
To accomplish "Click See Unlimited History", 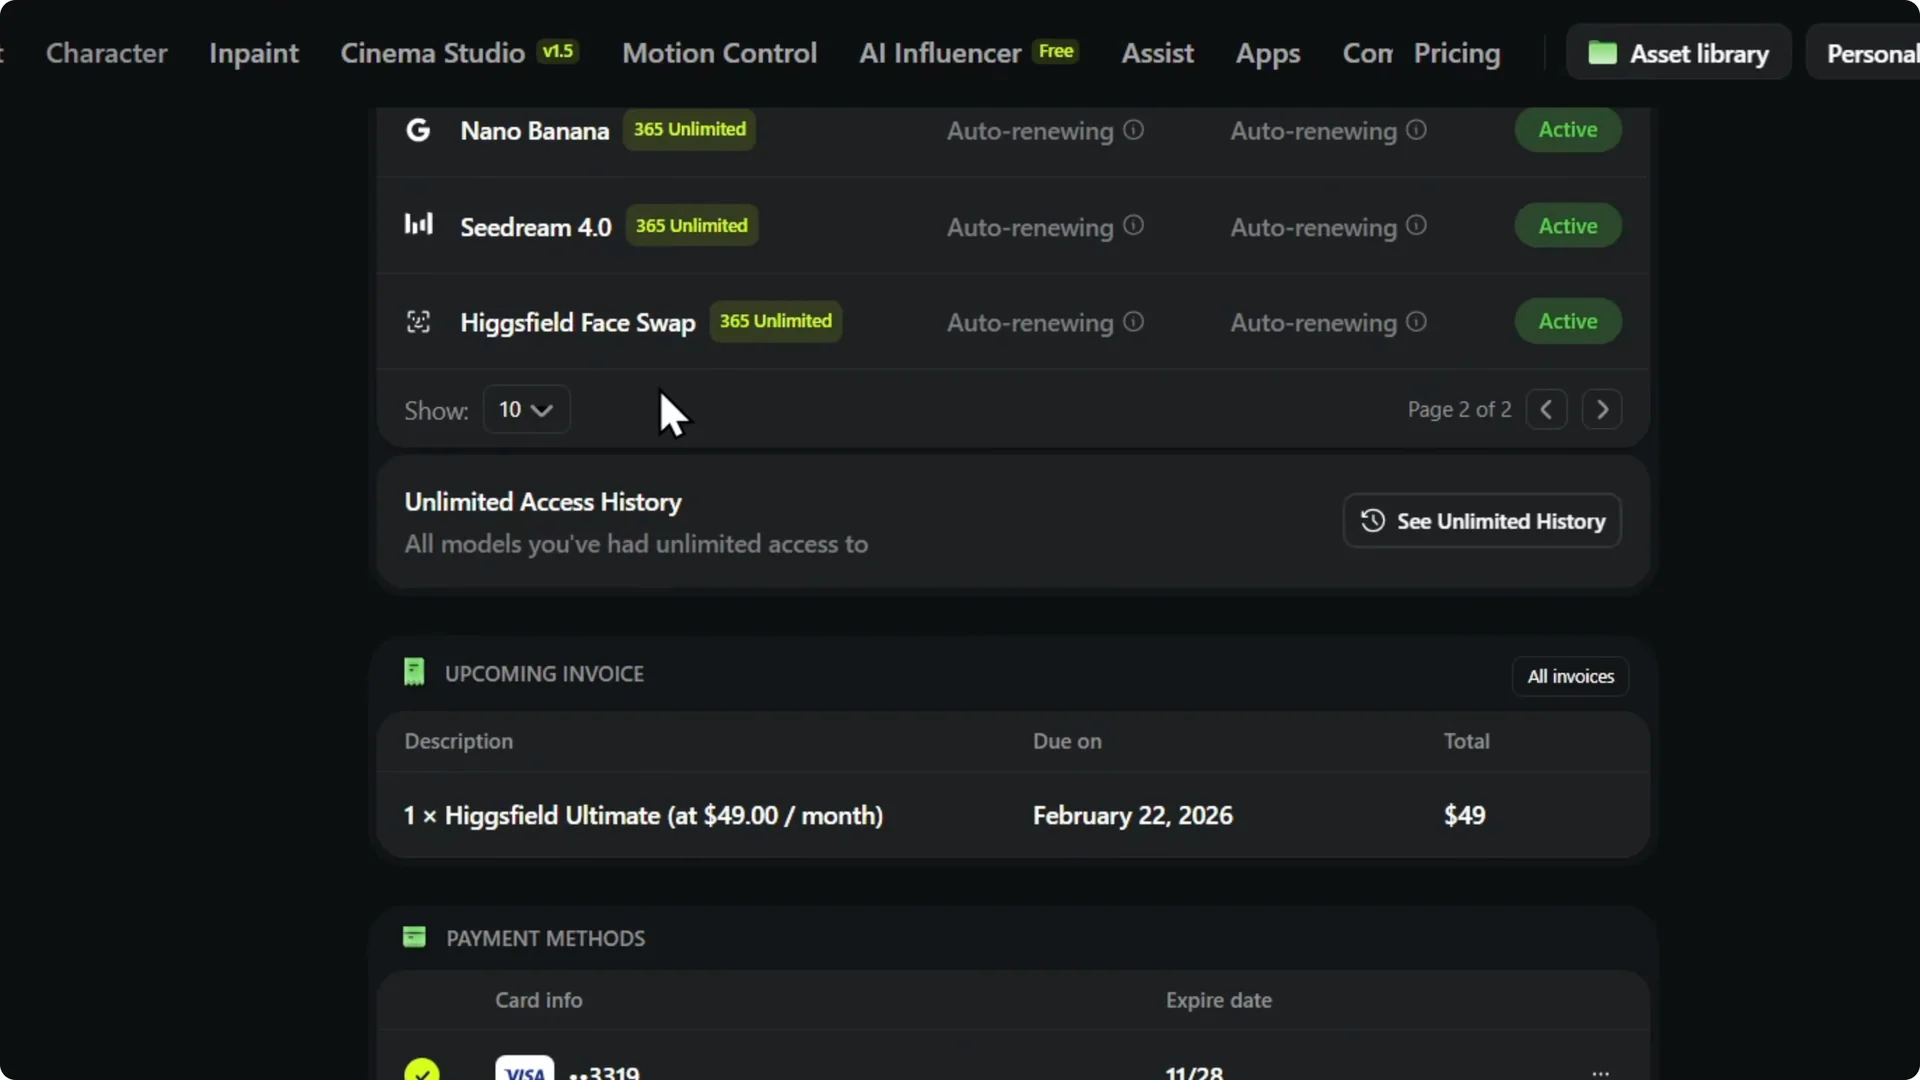I will [x=1481, y=520].
